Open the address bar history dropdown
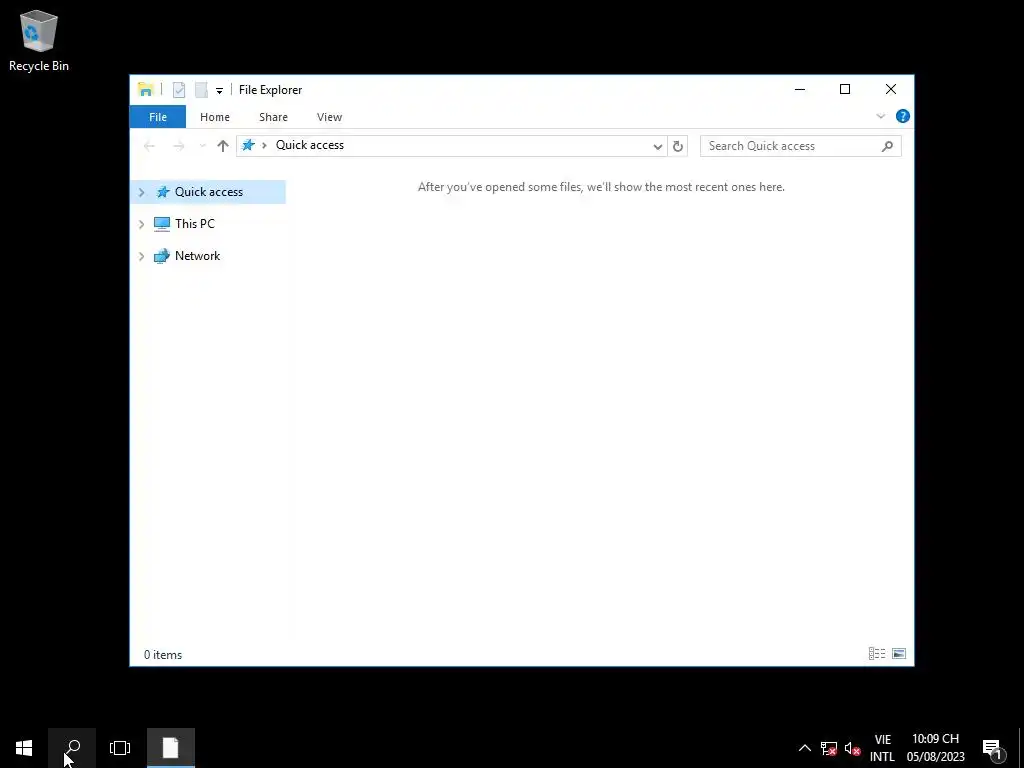 pos(658,146)
